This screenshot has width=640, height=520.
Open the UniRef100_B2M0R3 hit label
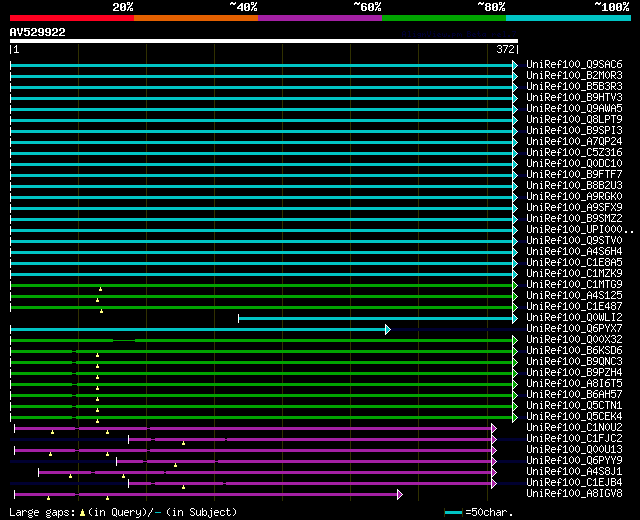tap(574, 76)
